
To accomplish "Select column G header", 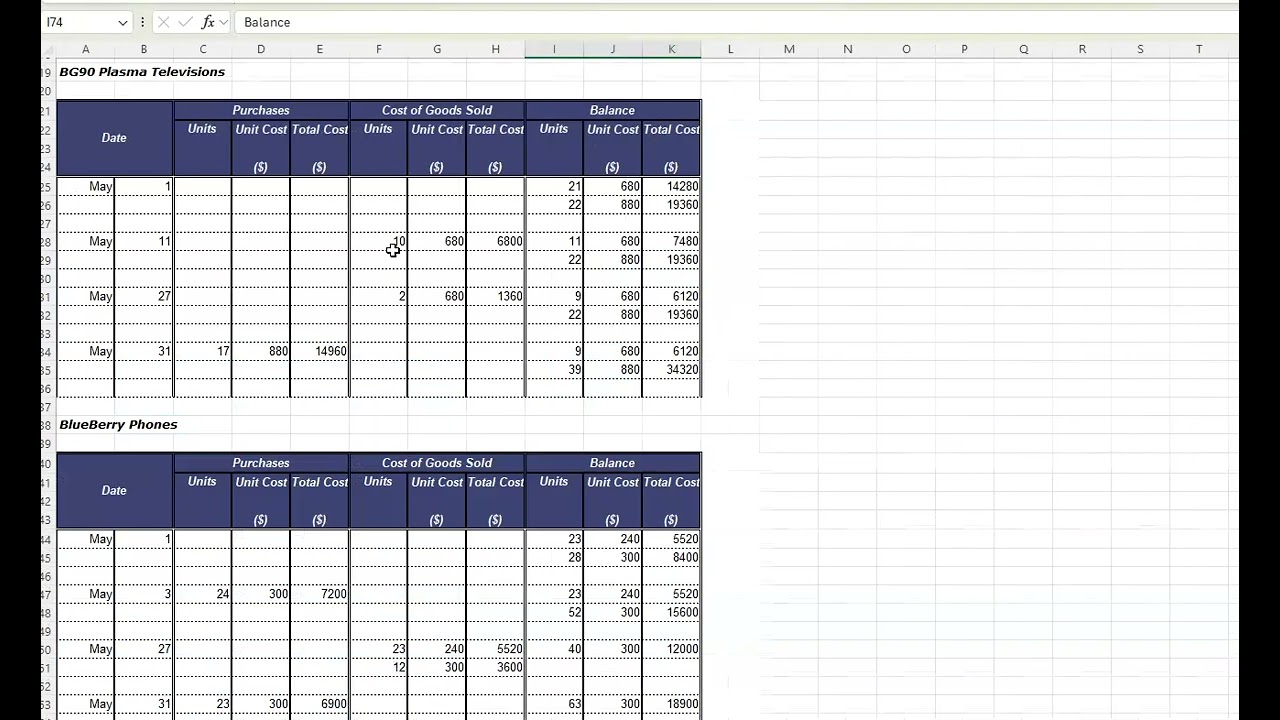I will coord(437,49).
